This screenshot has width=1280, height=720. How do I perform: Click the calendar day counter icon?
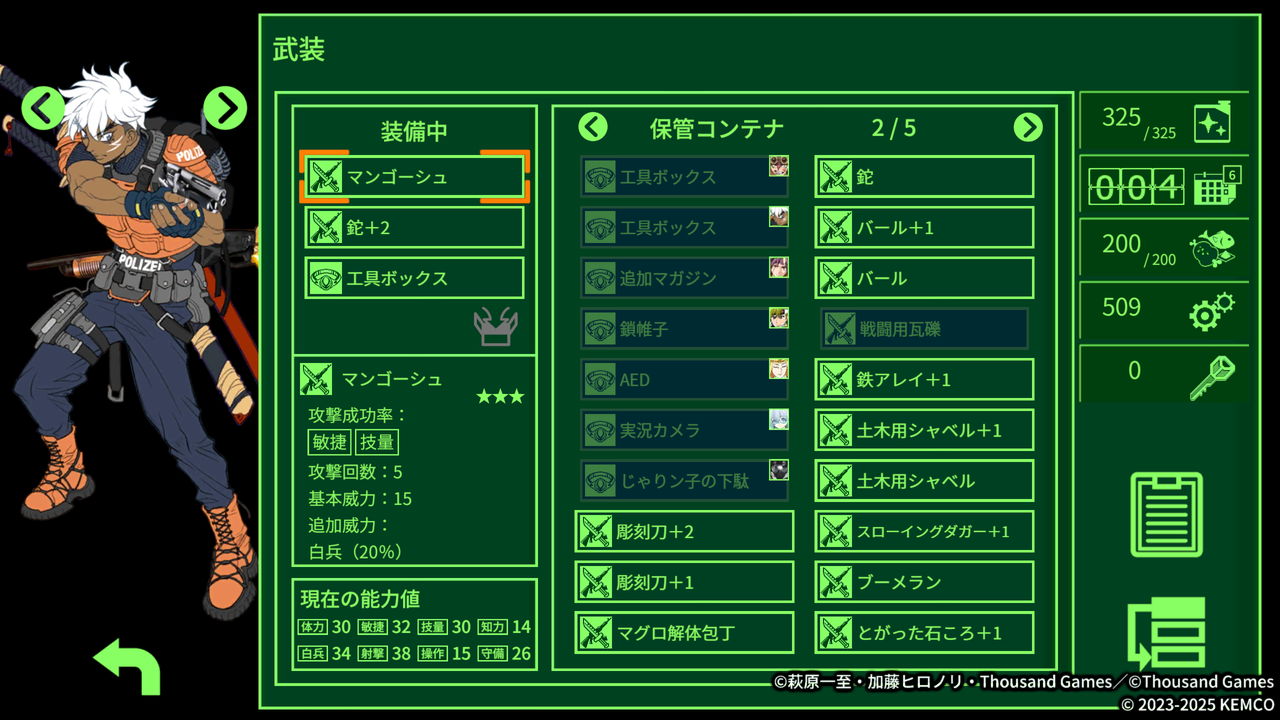click(1217, 186)
